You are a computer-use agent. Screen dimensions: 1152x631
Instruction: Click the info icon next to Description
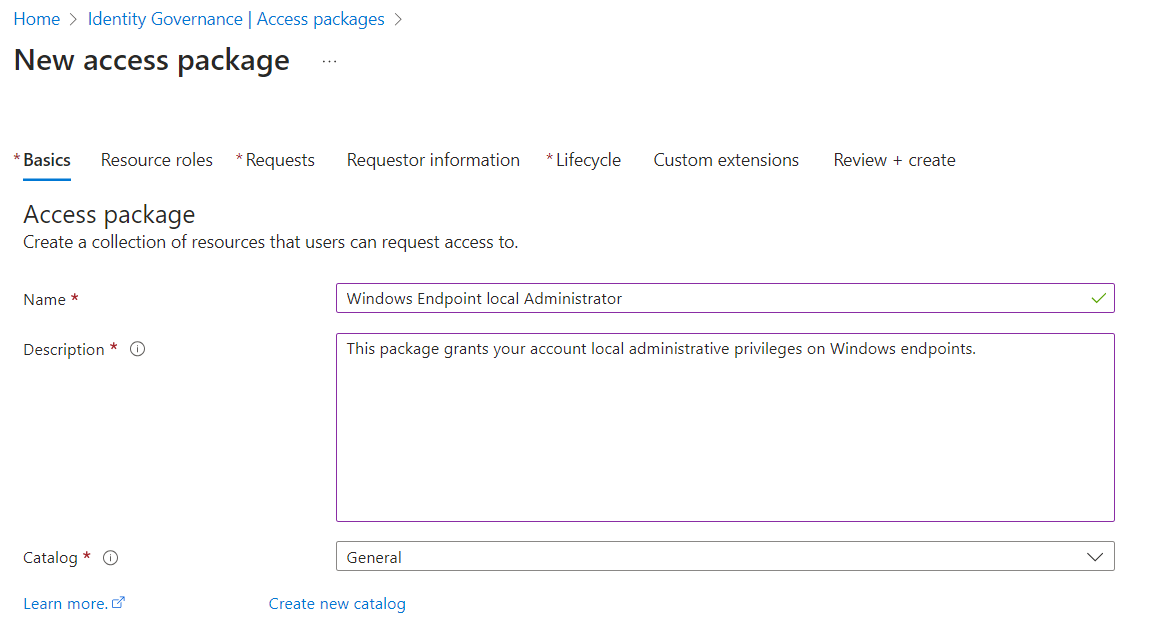[x=138, y=349]
